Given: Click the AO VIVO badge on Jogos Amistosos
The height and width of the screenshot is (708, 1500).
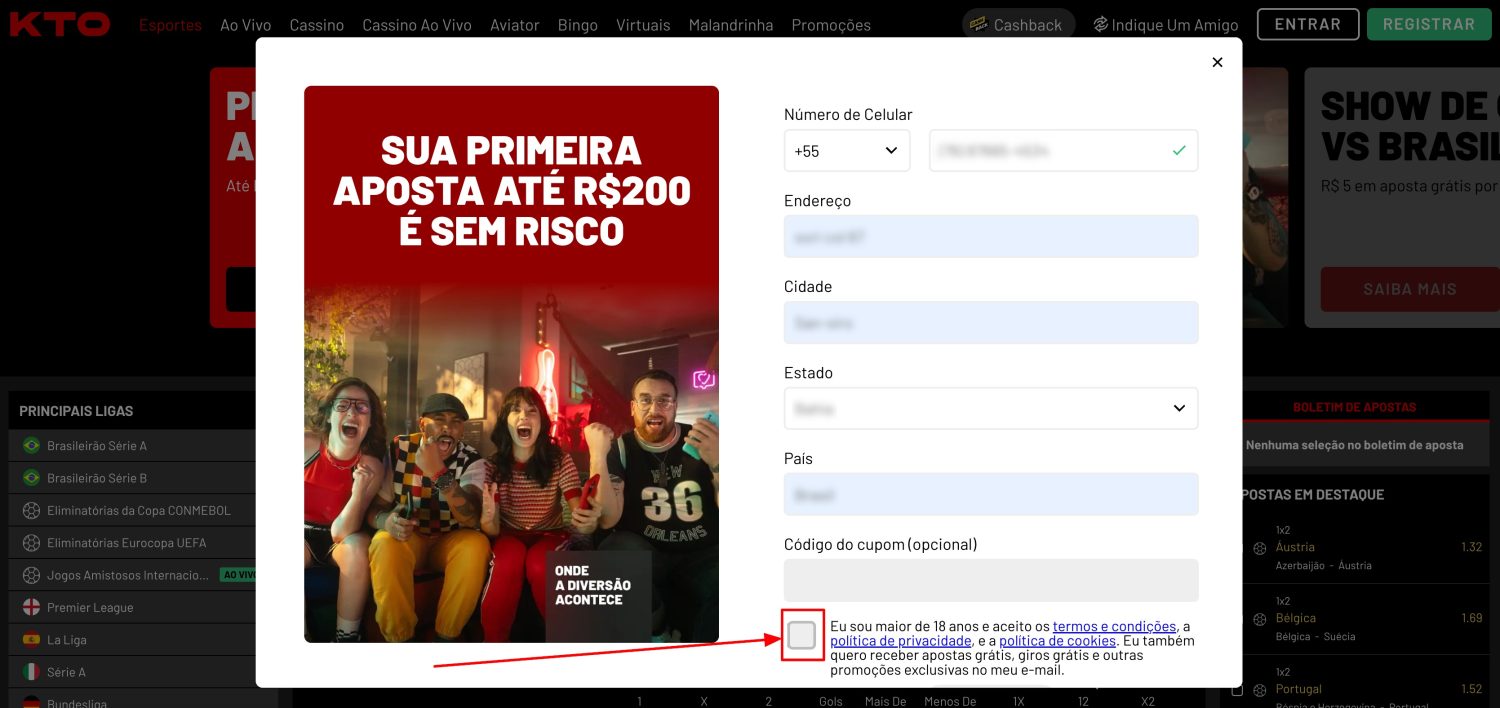Looking at the screenshot, I should coord(238,575).
